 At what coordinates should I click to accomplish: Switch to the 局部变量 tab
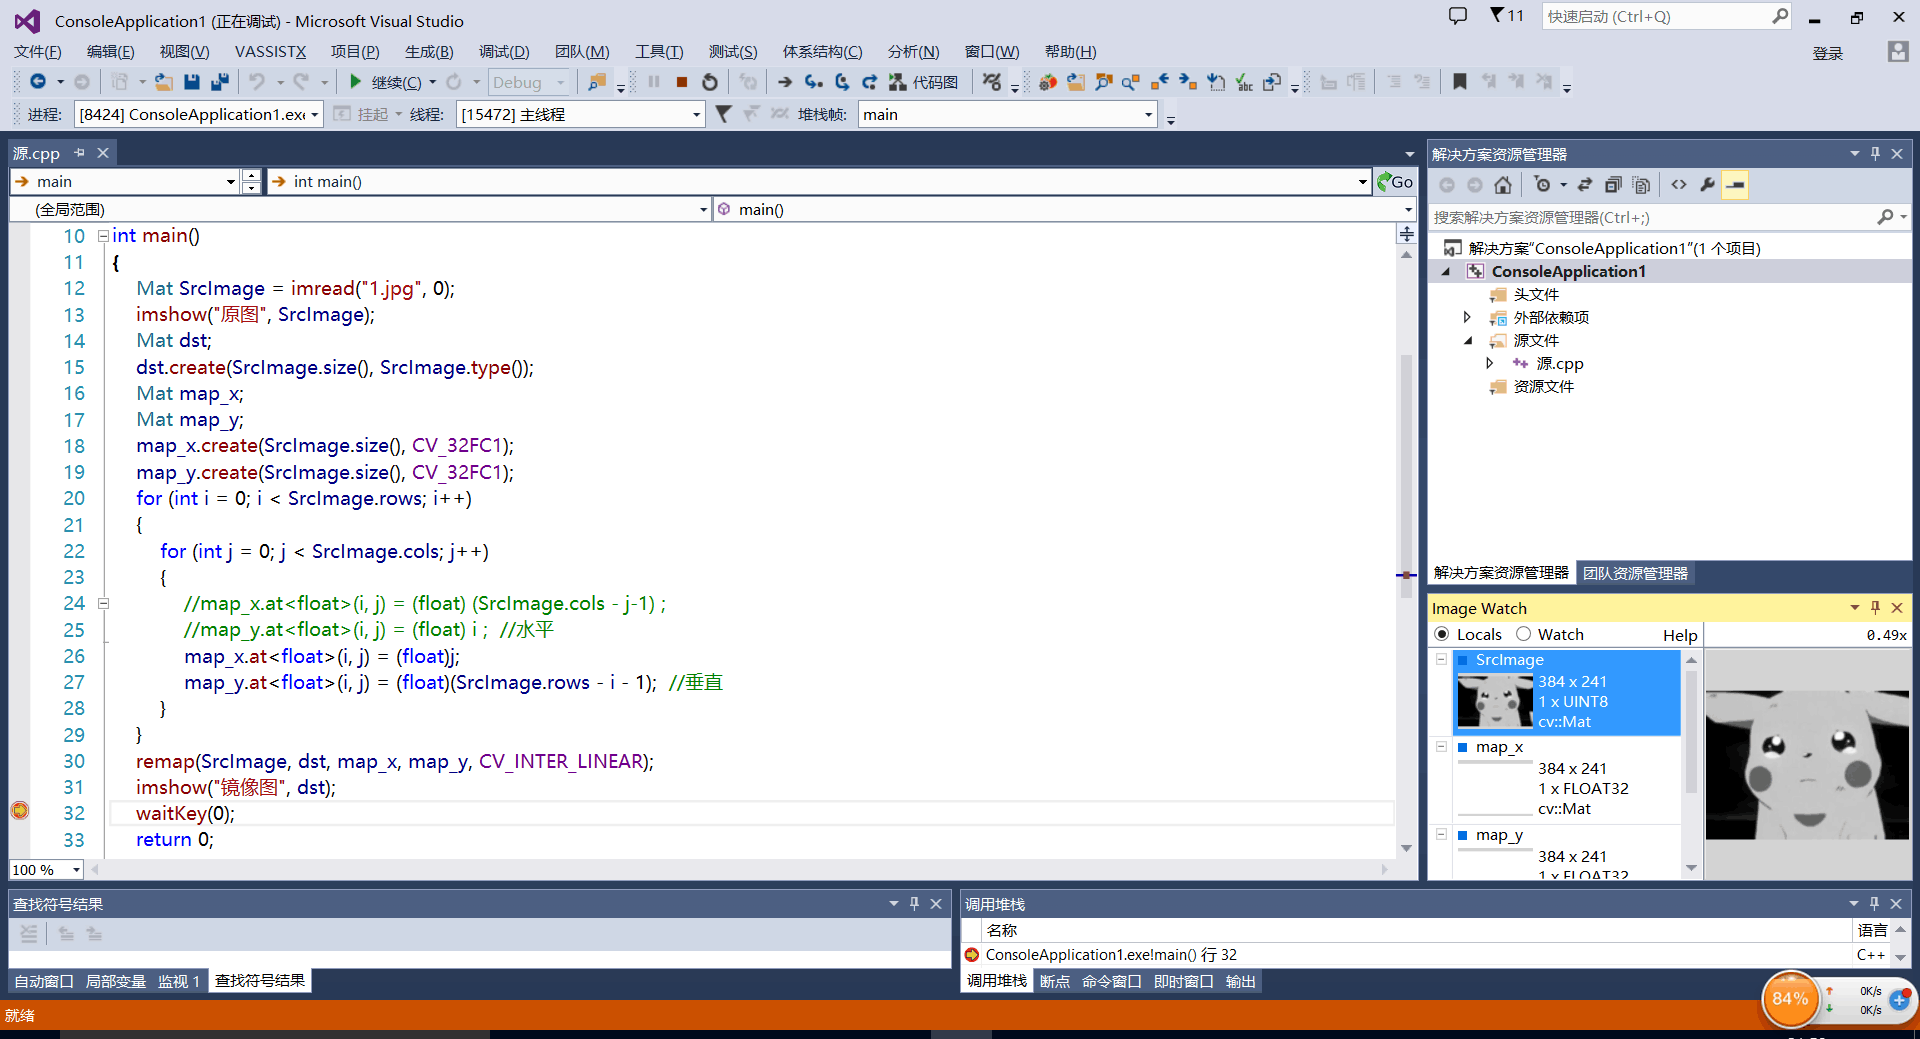pos(116,981)
